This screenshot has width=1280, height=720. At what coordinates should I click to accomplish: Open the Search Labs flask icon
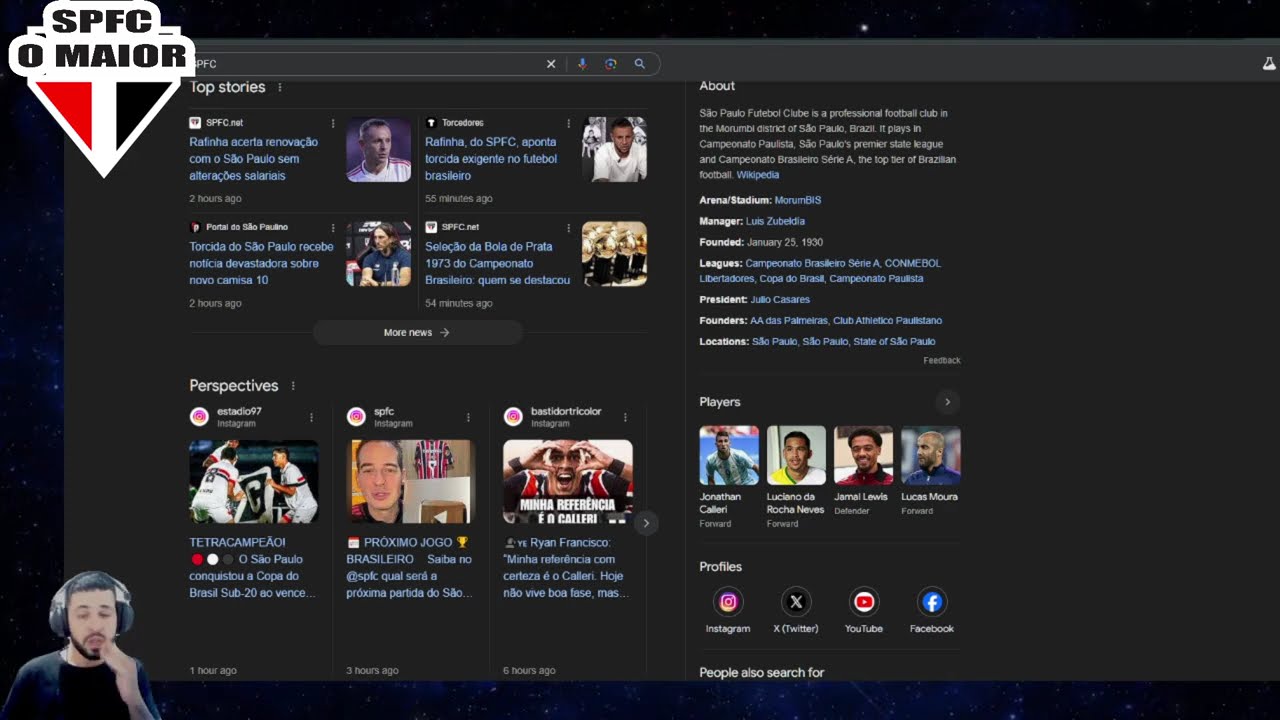point(1269,64)
